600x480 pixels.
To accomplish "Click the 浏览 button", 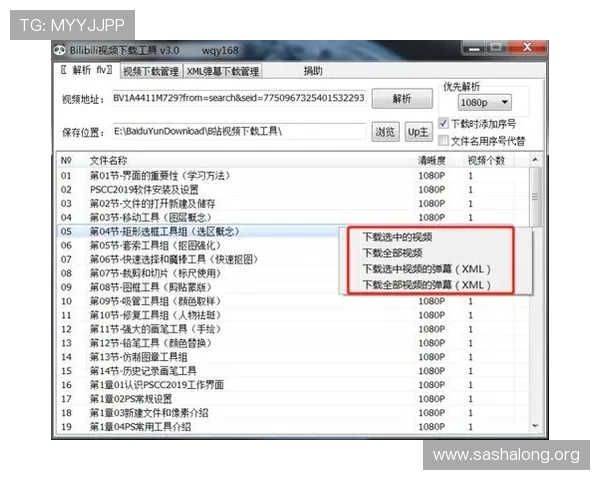I will pyautogui.click(x=385, y=132).
